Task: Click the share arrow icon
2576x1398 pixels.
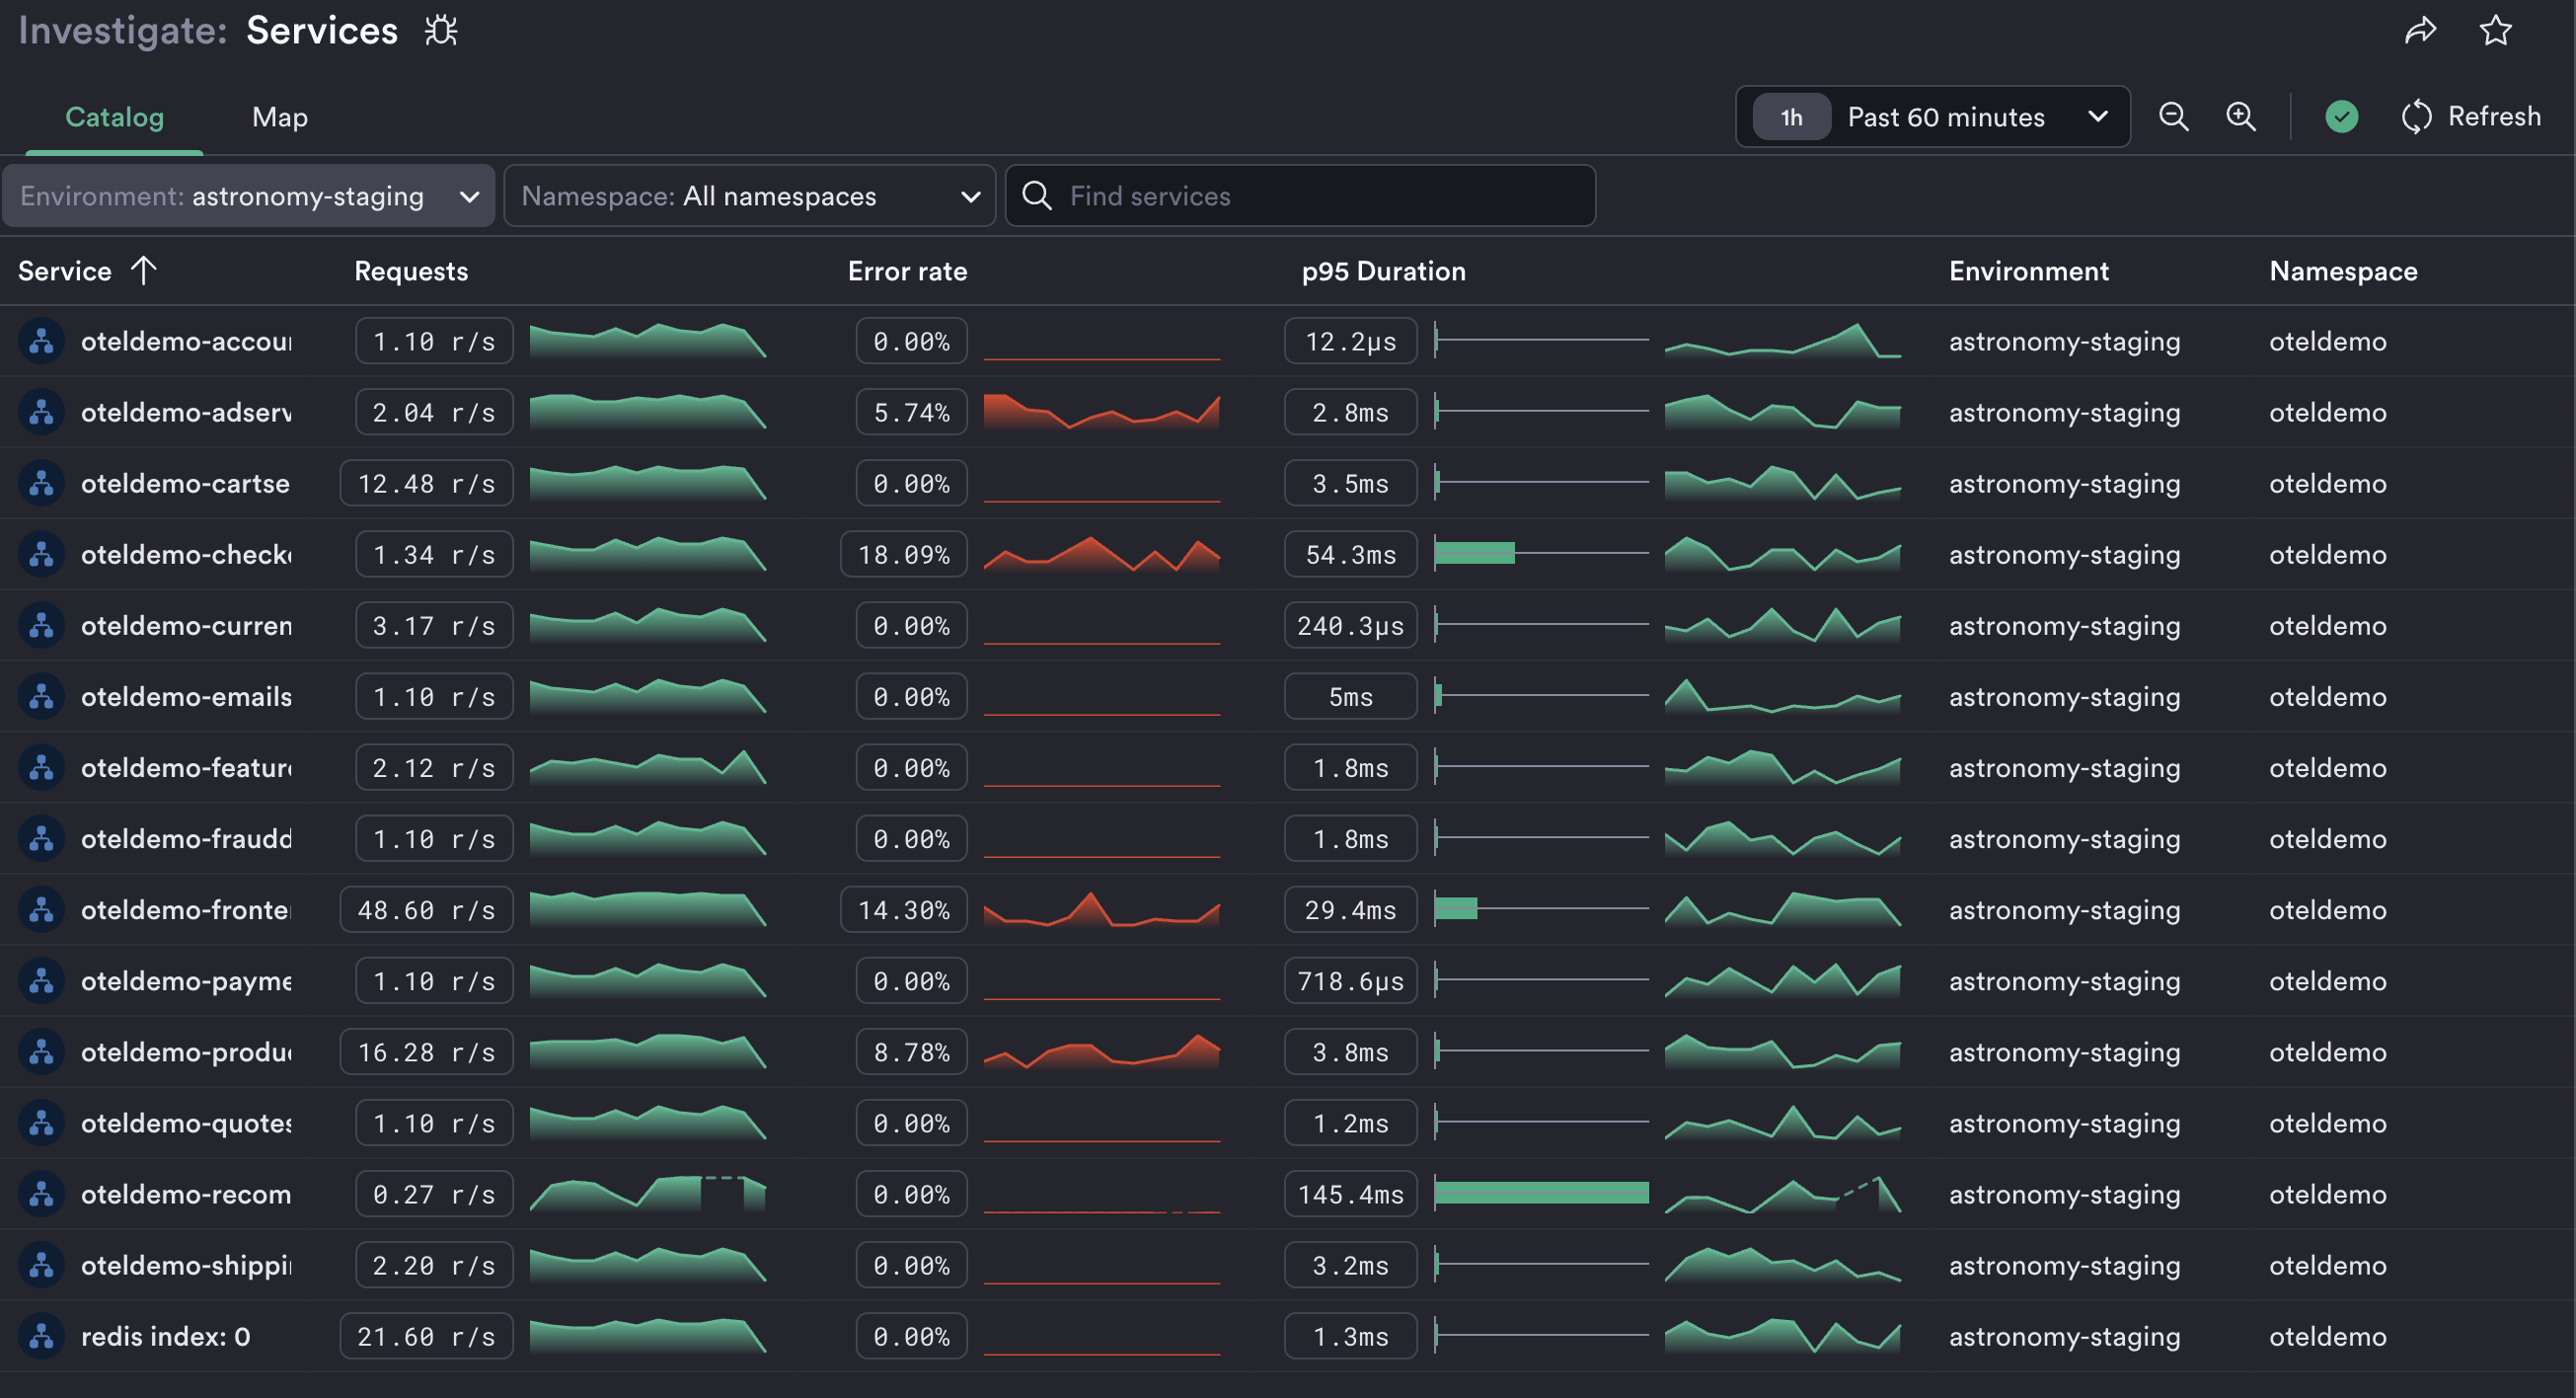Action: click(2420, 31)
